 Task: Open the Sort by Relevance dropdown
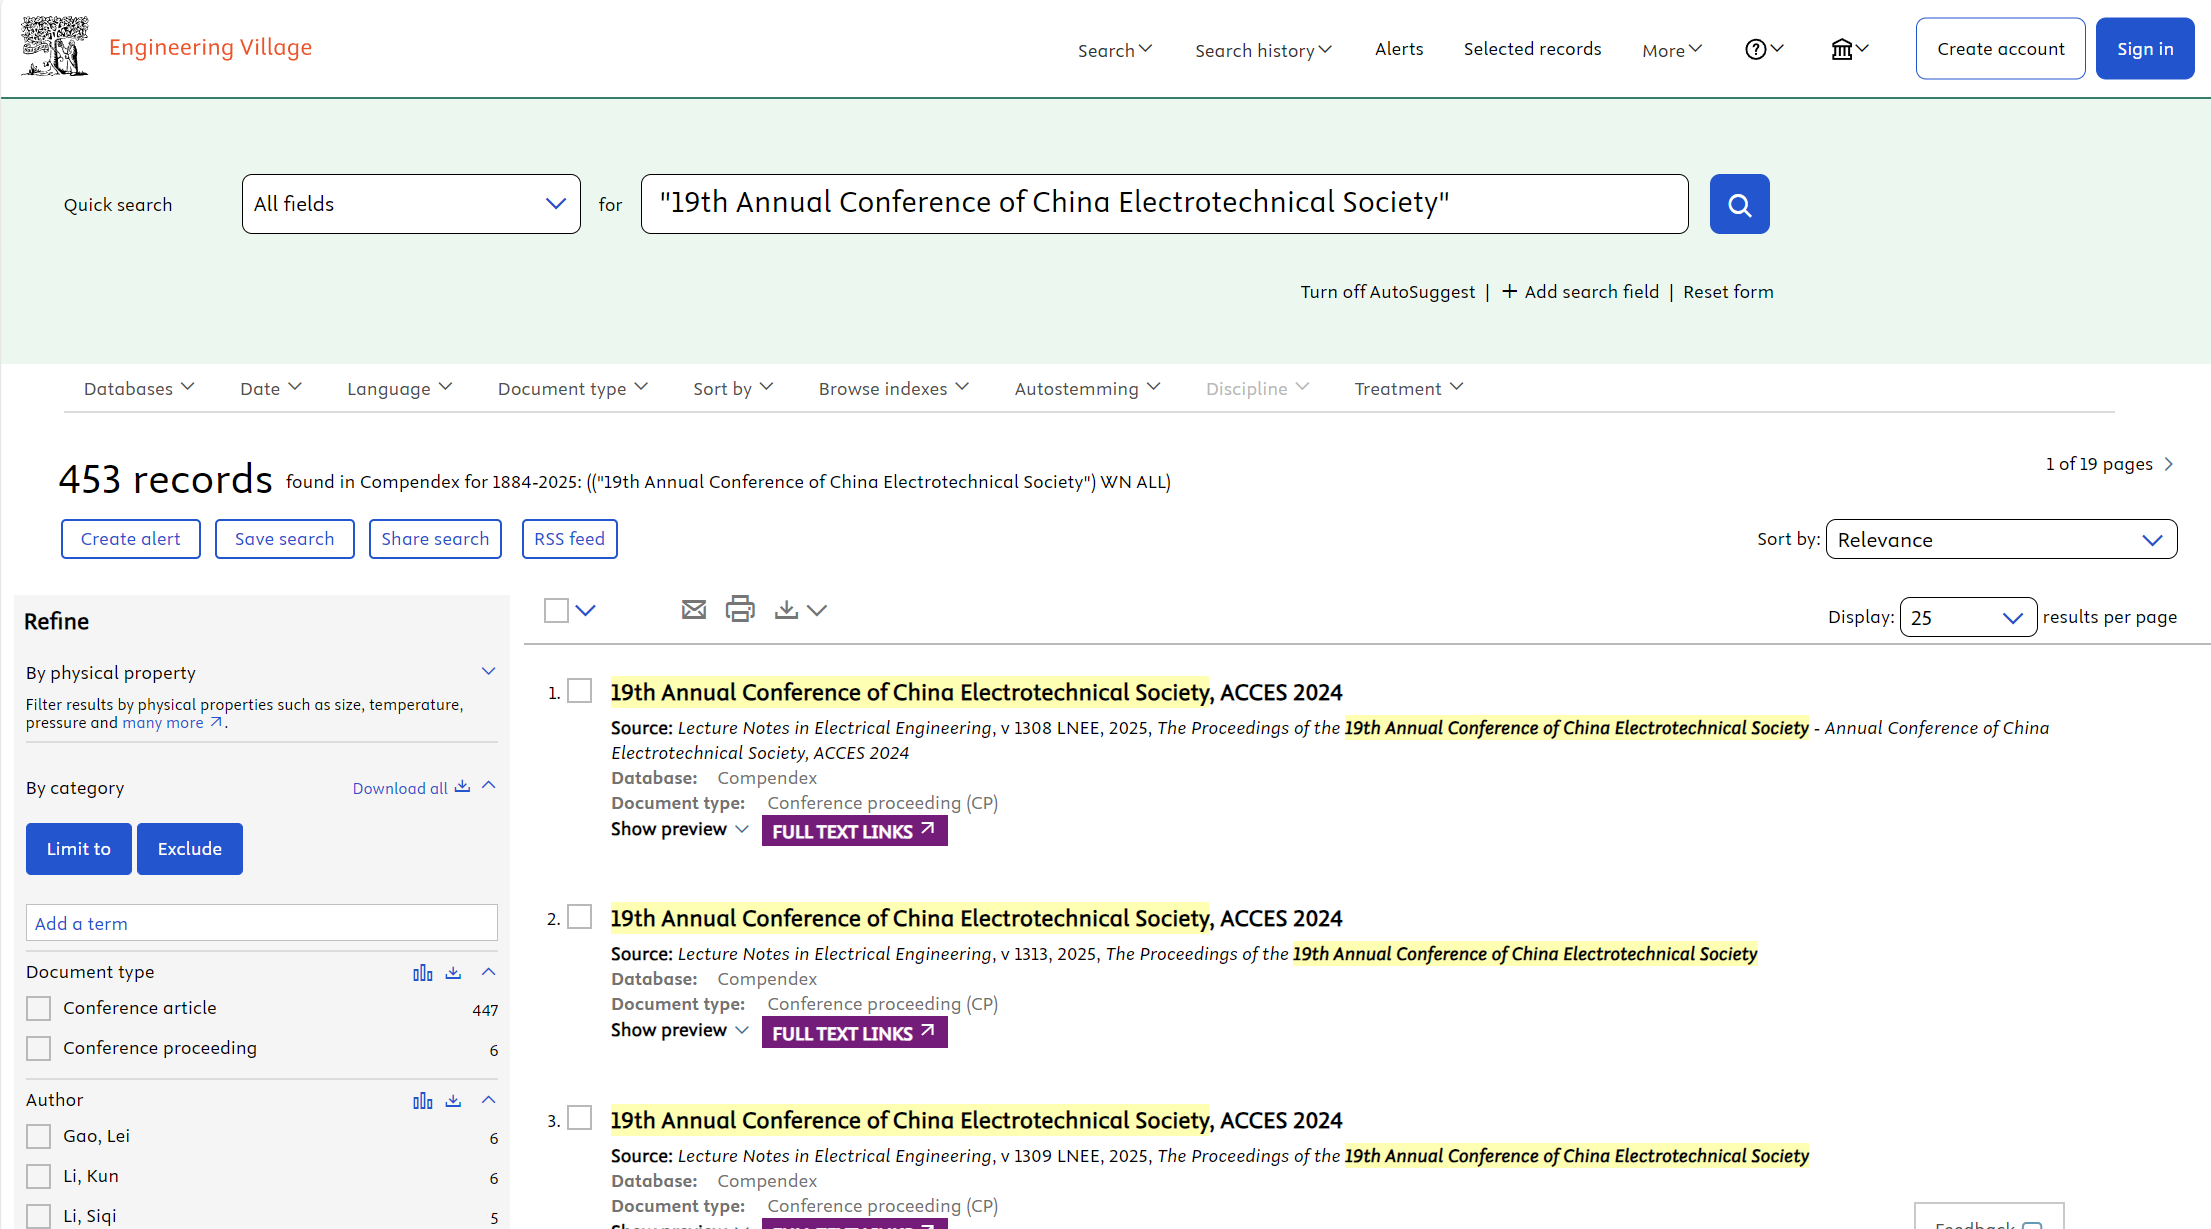[2000, 540]
